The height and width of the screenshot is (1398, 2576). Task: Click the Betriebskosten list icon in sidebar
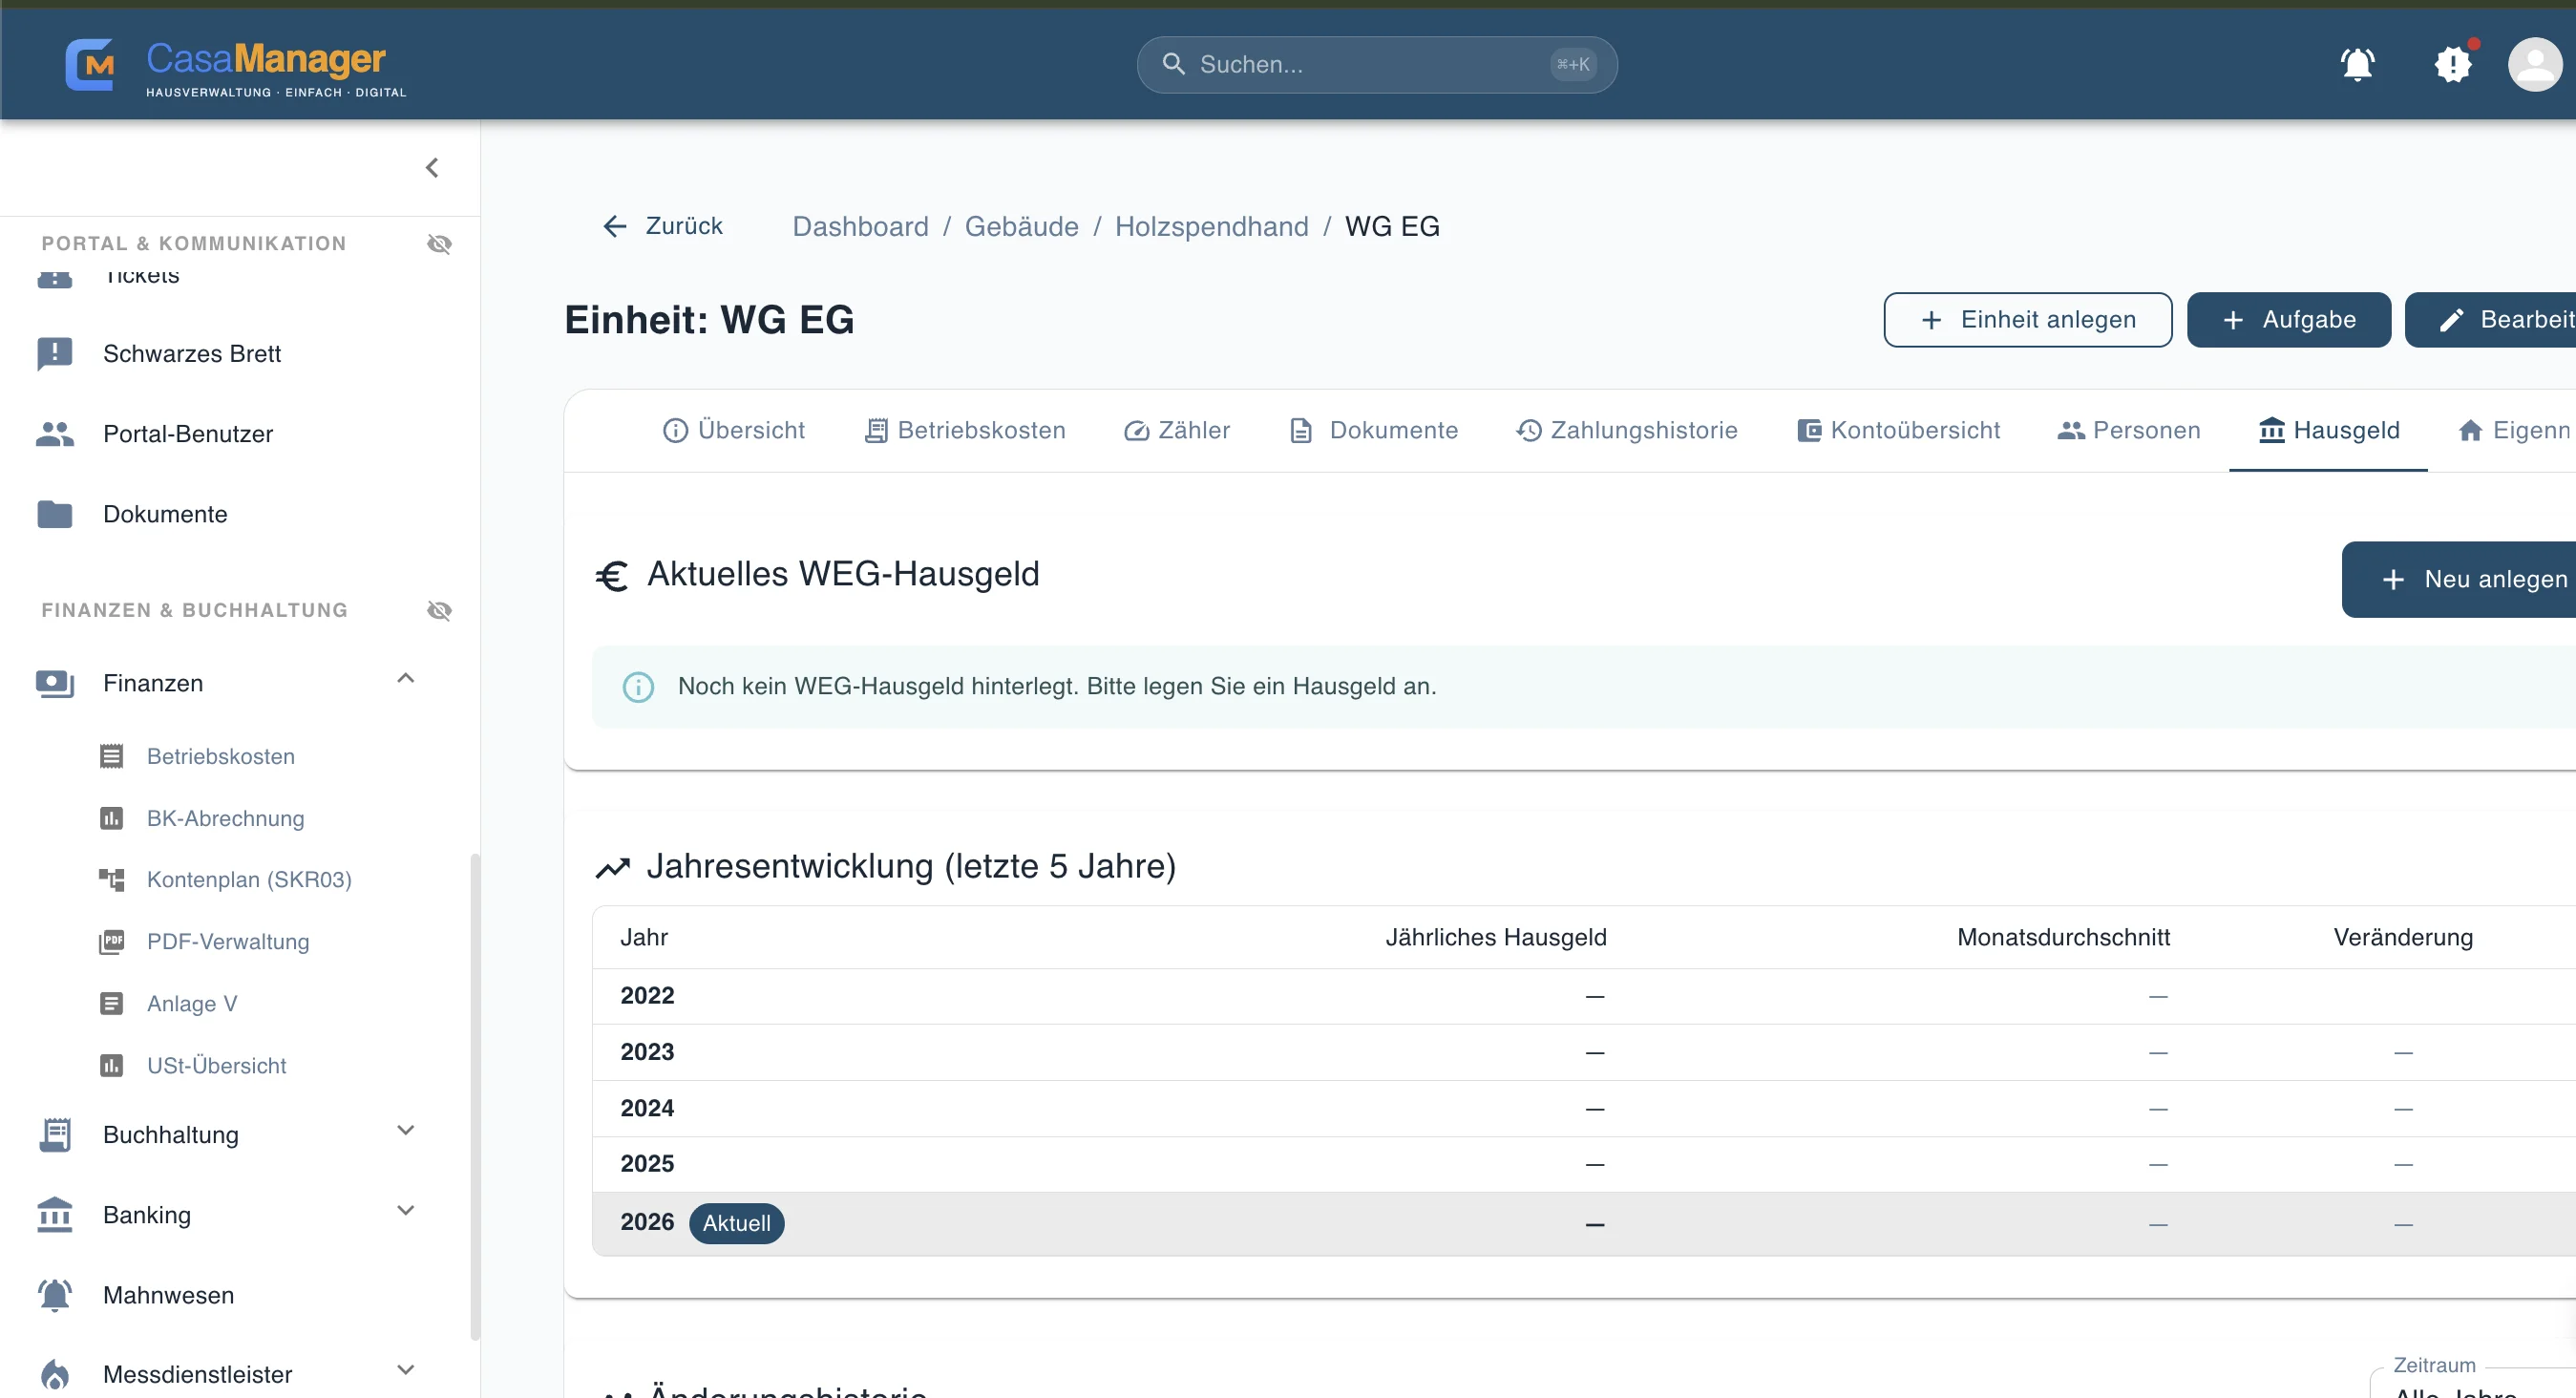coord(111,757)
